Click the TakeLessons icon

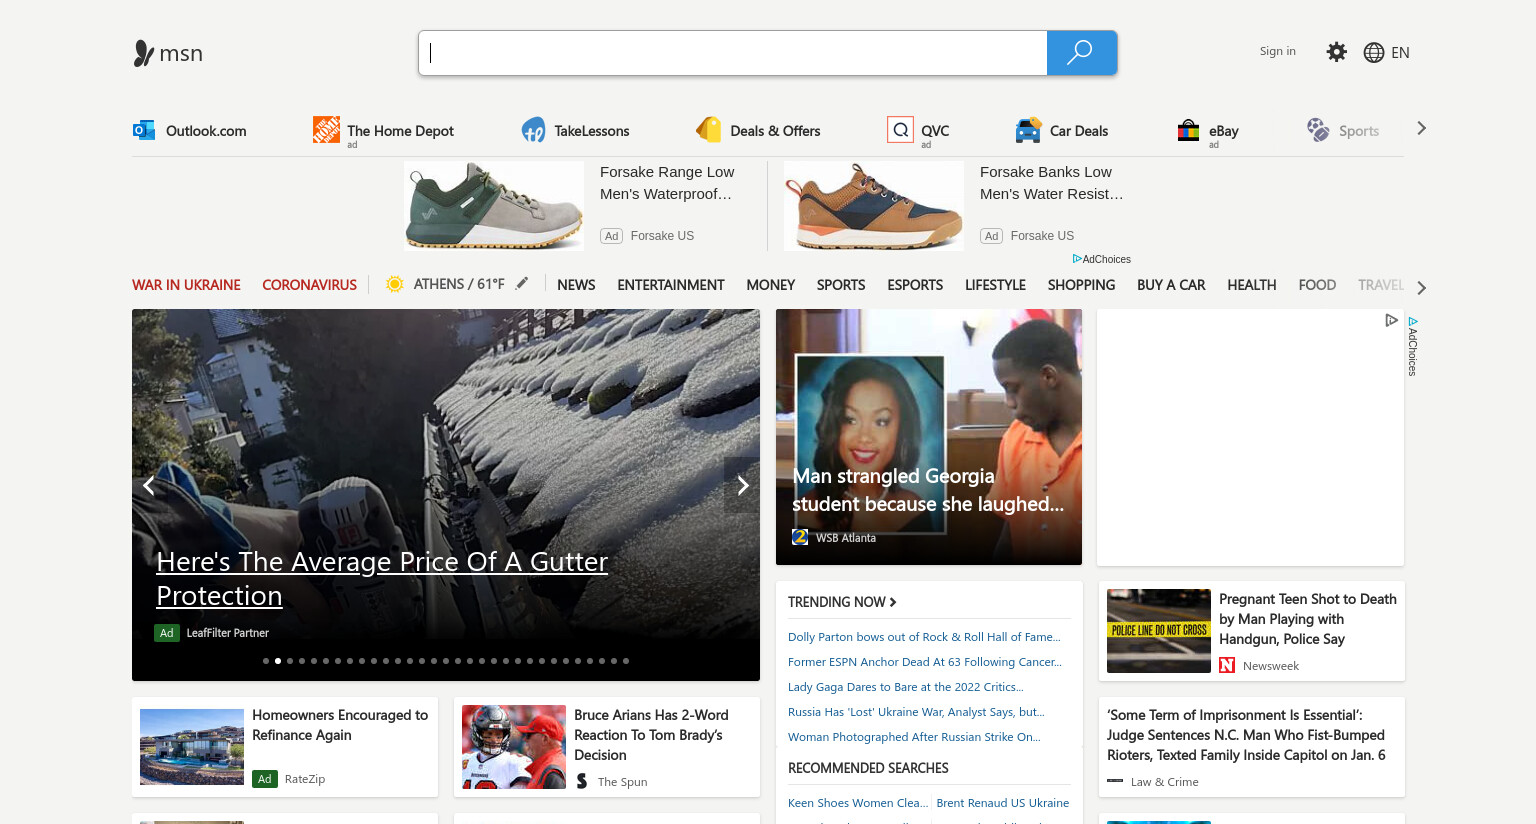click(x=533, y=130)
